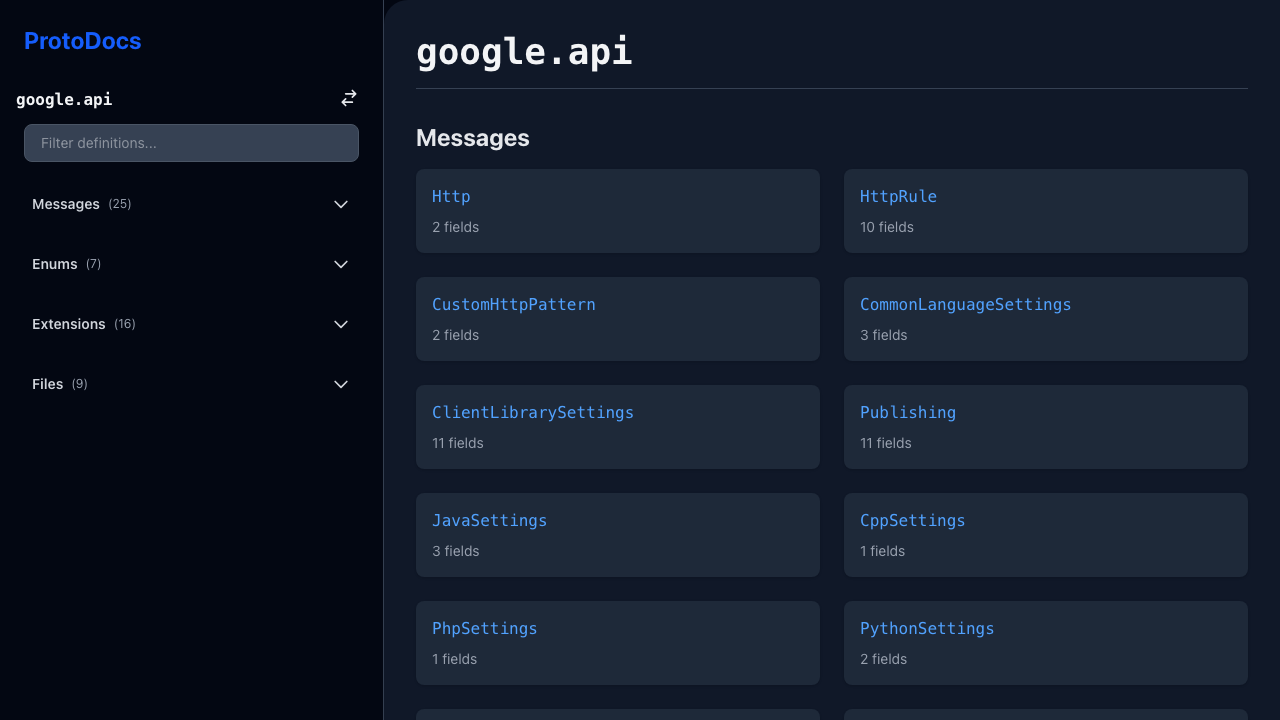Viewport: 1280px width, 720px height.
Task: Click "2 fields" under CustomHttpPattern
Action: [x=456, y=335]
